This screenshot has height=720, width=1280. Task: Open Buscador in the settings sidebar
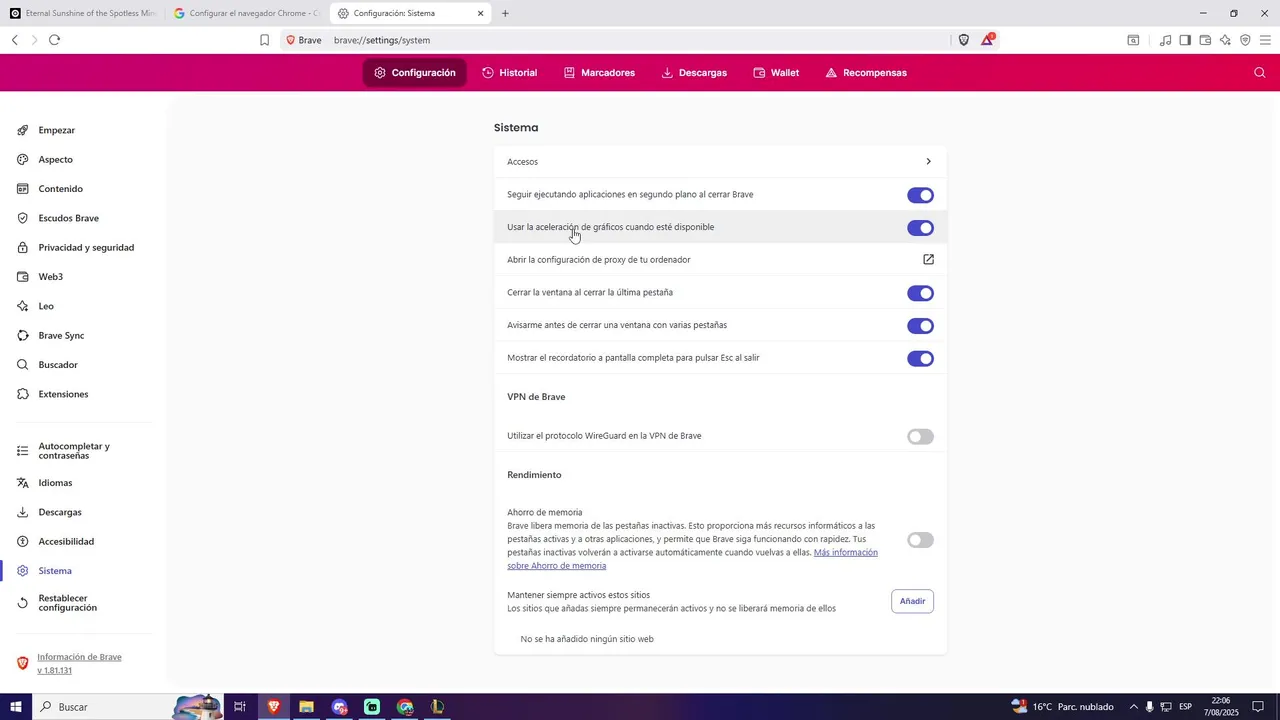(x=58, y=365)
